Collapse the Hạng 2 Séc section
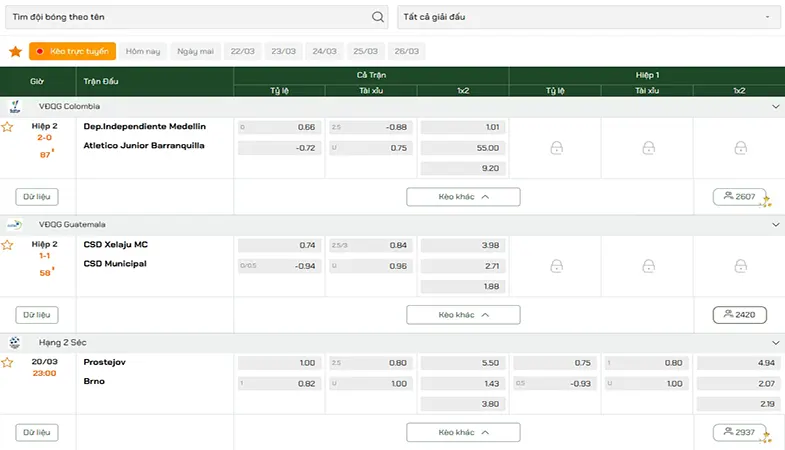This screenshot has height=450, width=785. [775, 343]
